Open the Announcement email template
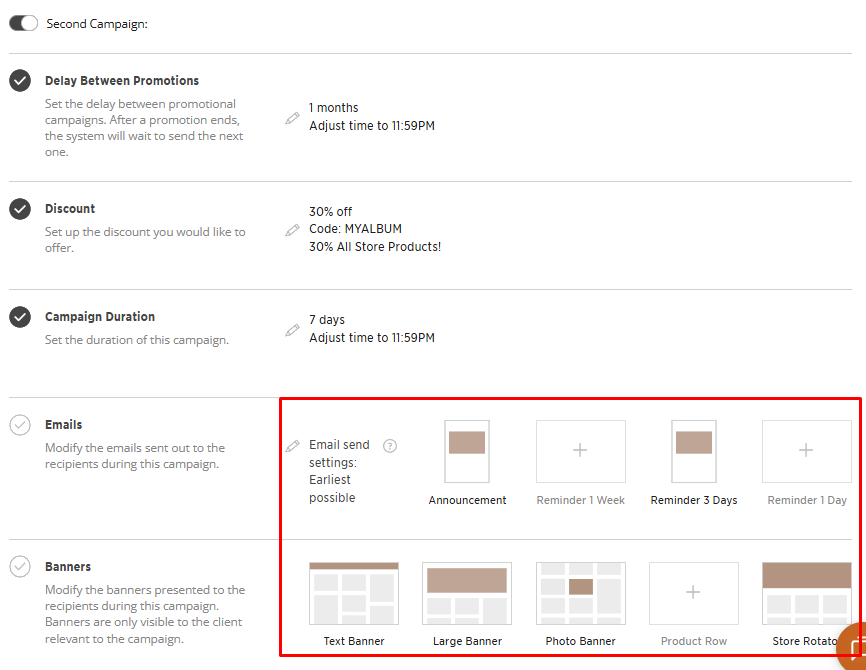Screen dimensions: 866x670 tap(467, 452)
